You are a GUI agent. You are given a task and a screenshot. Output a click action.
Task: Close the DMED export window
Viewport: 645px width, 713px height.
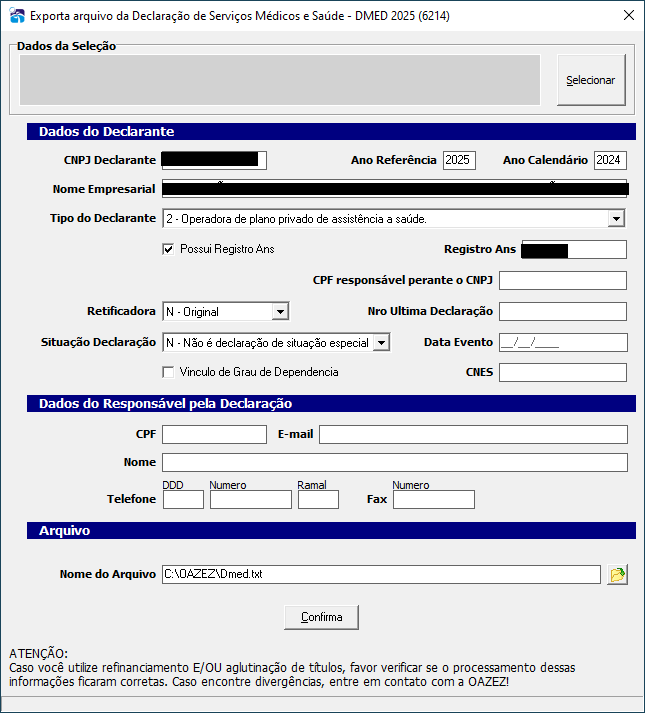[x=629, y=15]
